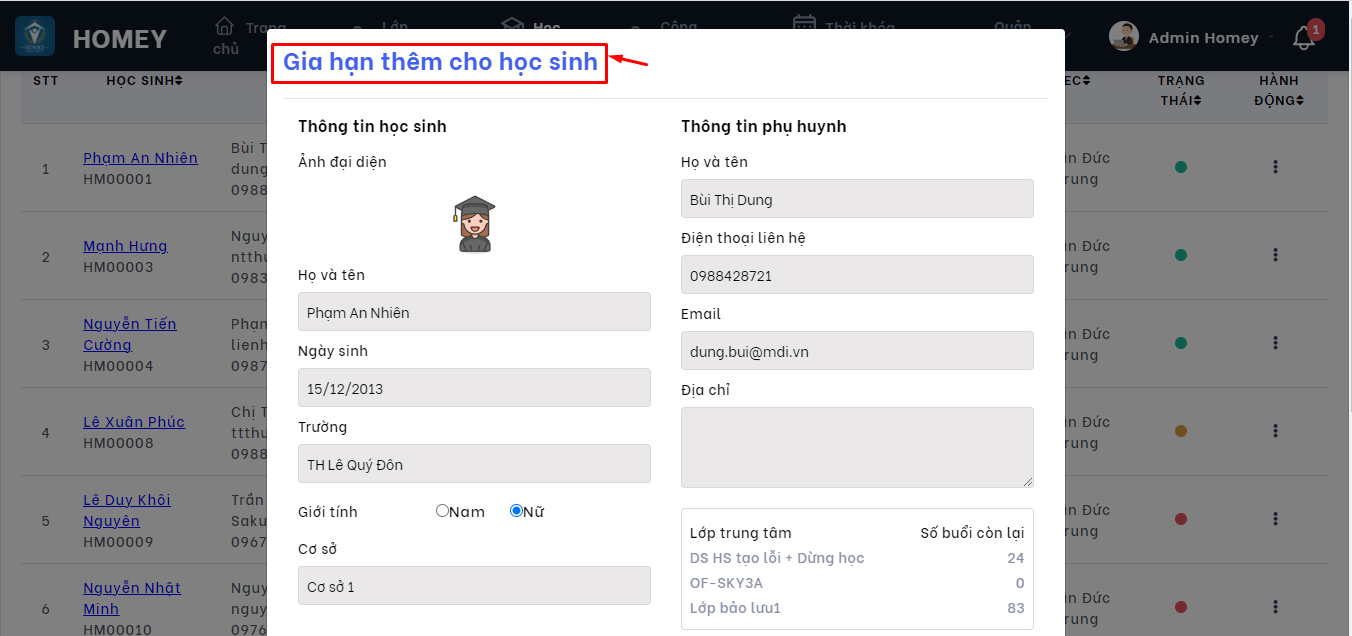The width and height of the screenshot is (1352, 636).
Task: Sort by the Trạng thái column header
Action: [x=1181, y=90]
